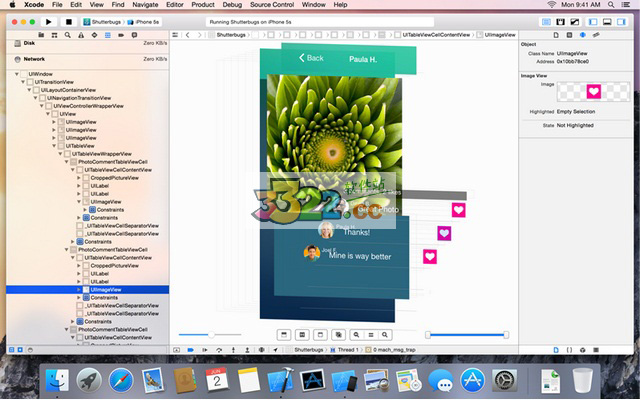Viewport: 640px width, 400px height.
Task: Open Spotlight search in menu bar
Action: point(611,5)
